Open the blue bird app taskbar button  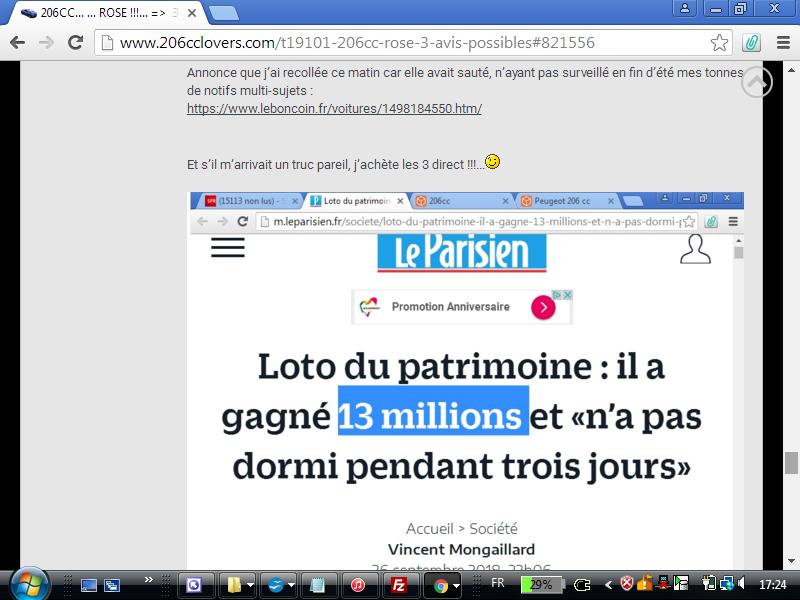click(276, 585)
